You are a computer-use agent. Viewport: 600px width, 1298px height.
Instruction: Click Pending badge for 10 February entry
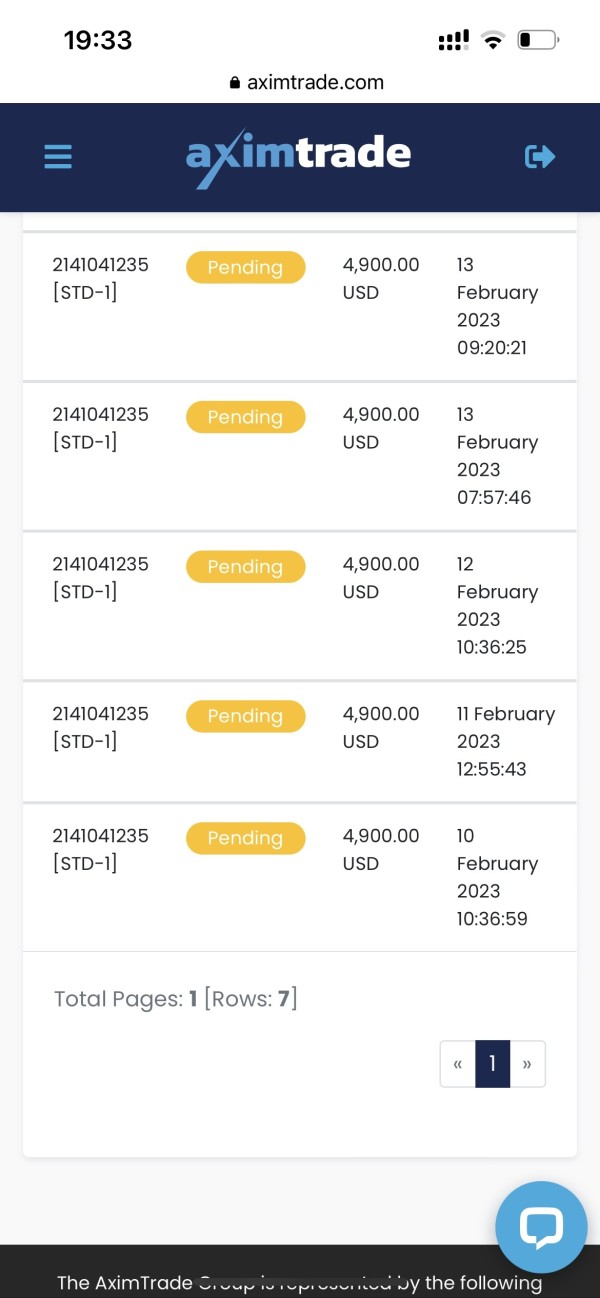[x=245, y=838]
